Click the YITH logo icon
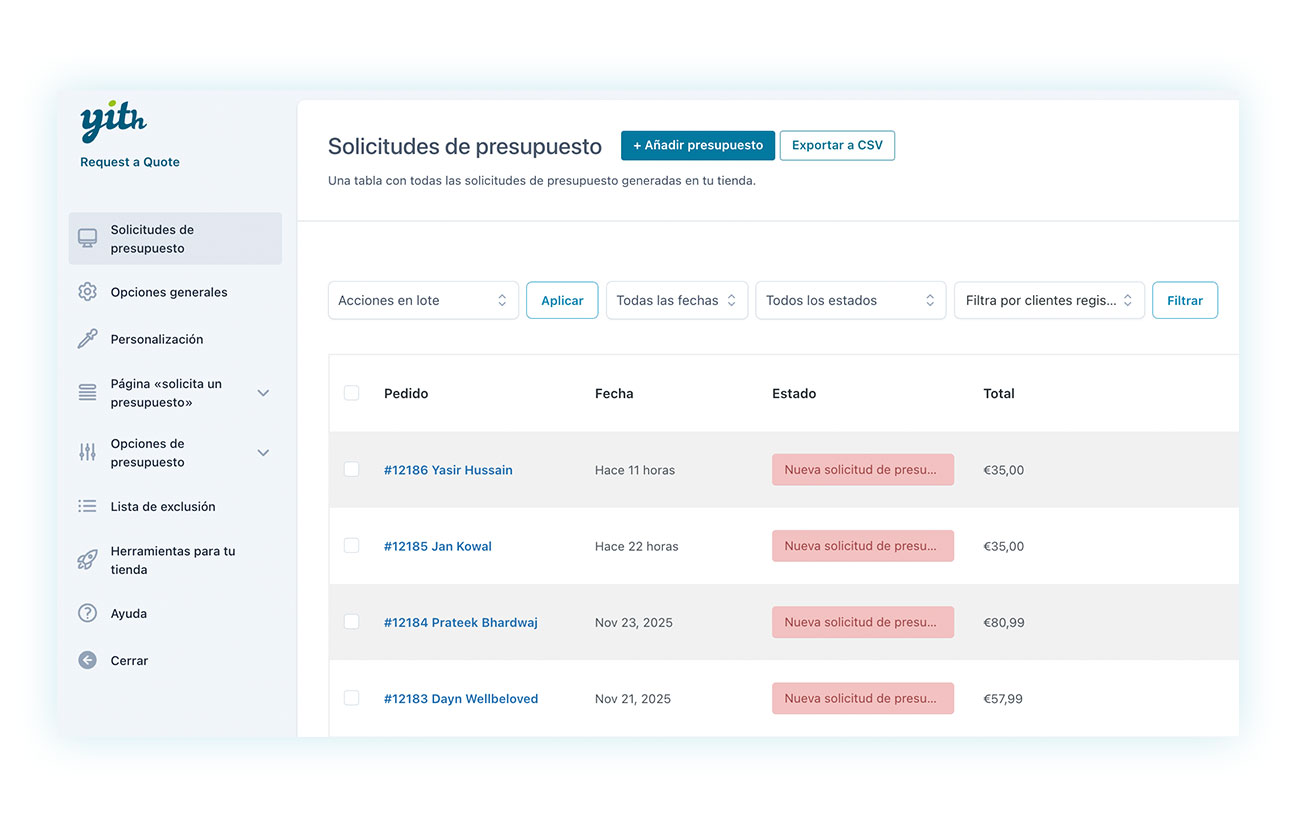Image resolution: width=1300 pixels, height=817 pixels. pyautogui.click(x=113, y=123)
